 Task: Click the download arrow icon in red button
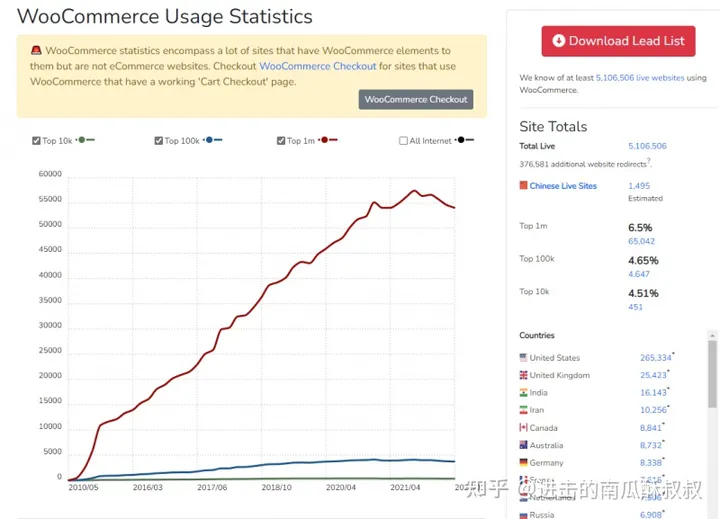(x=558, y=41)
